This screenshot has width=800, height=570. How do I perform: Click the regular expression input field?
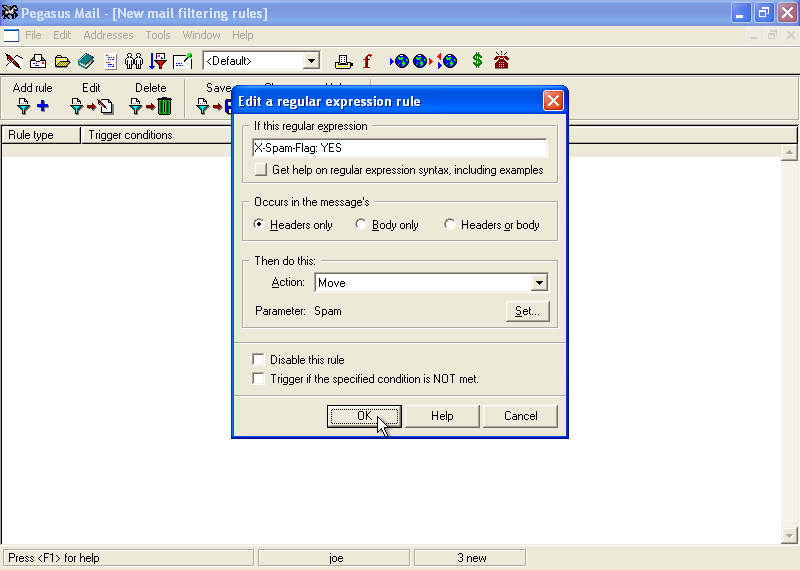[x=399, y=148]
